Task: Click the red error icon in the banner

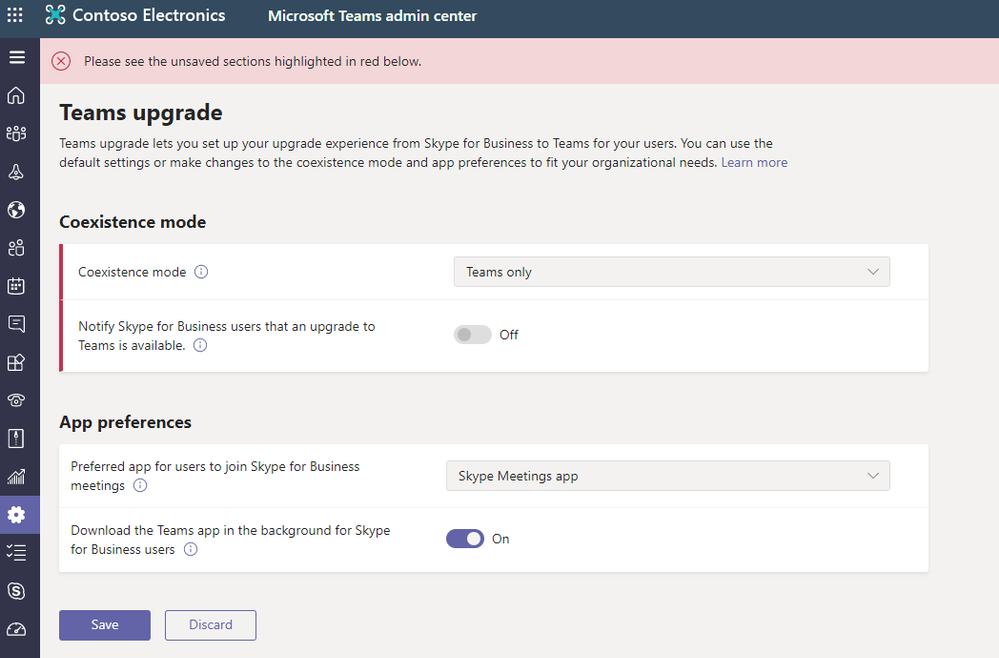Action: (61, 61)
